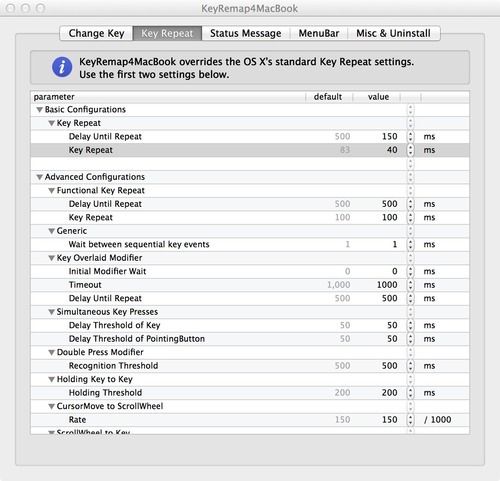500x481 pixels.
Task: Select the 'Rate' row
Action: click(250, 420)
